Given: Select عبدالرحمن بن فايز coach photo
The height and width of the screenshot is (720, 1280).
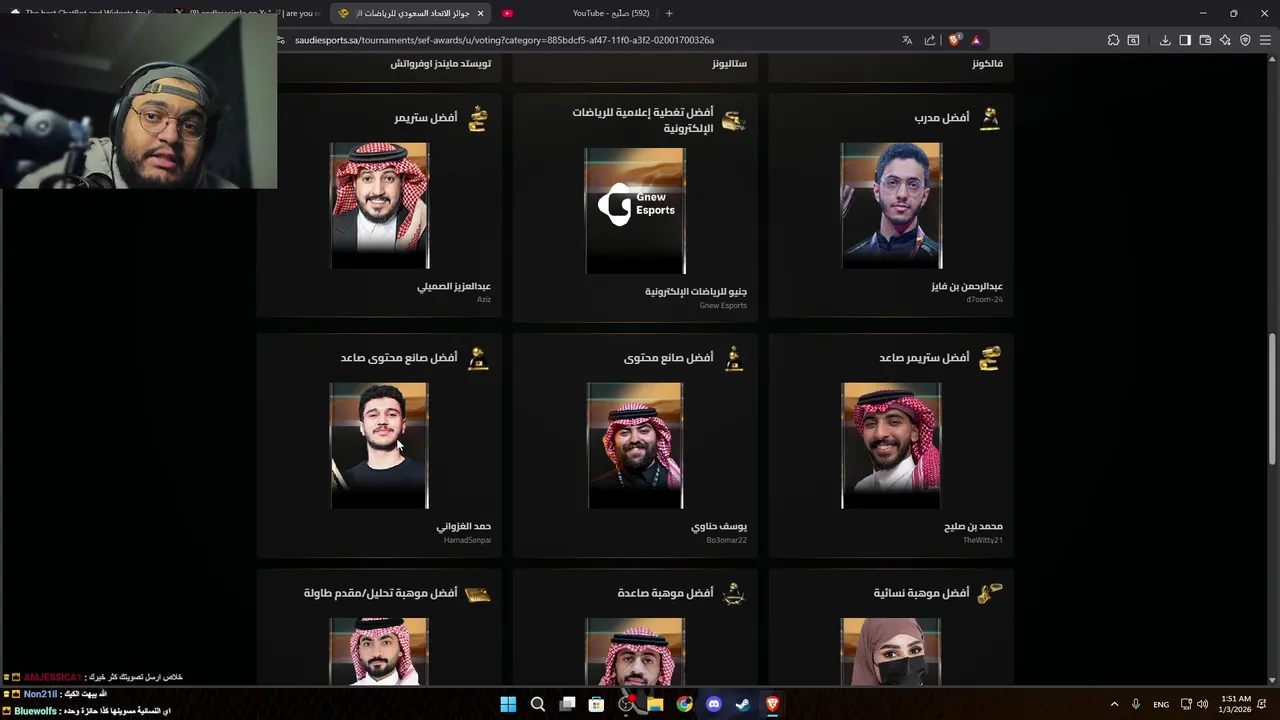Looking at the screenshot, I should [x=891, y=205].
